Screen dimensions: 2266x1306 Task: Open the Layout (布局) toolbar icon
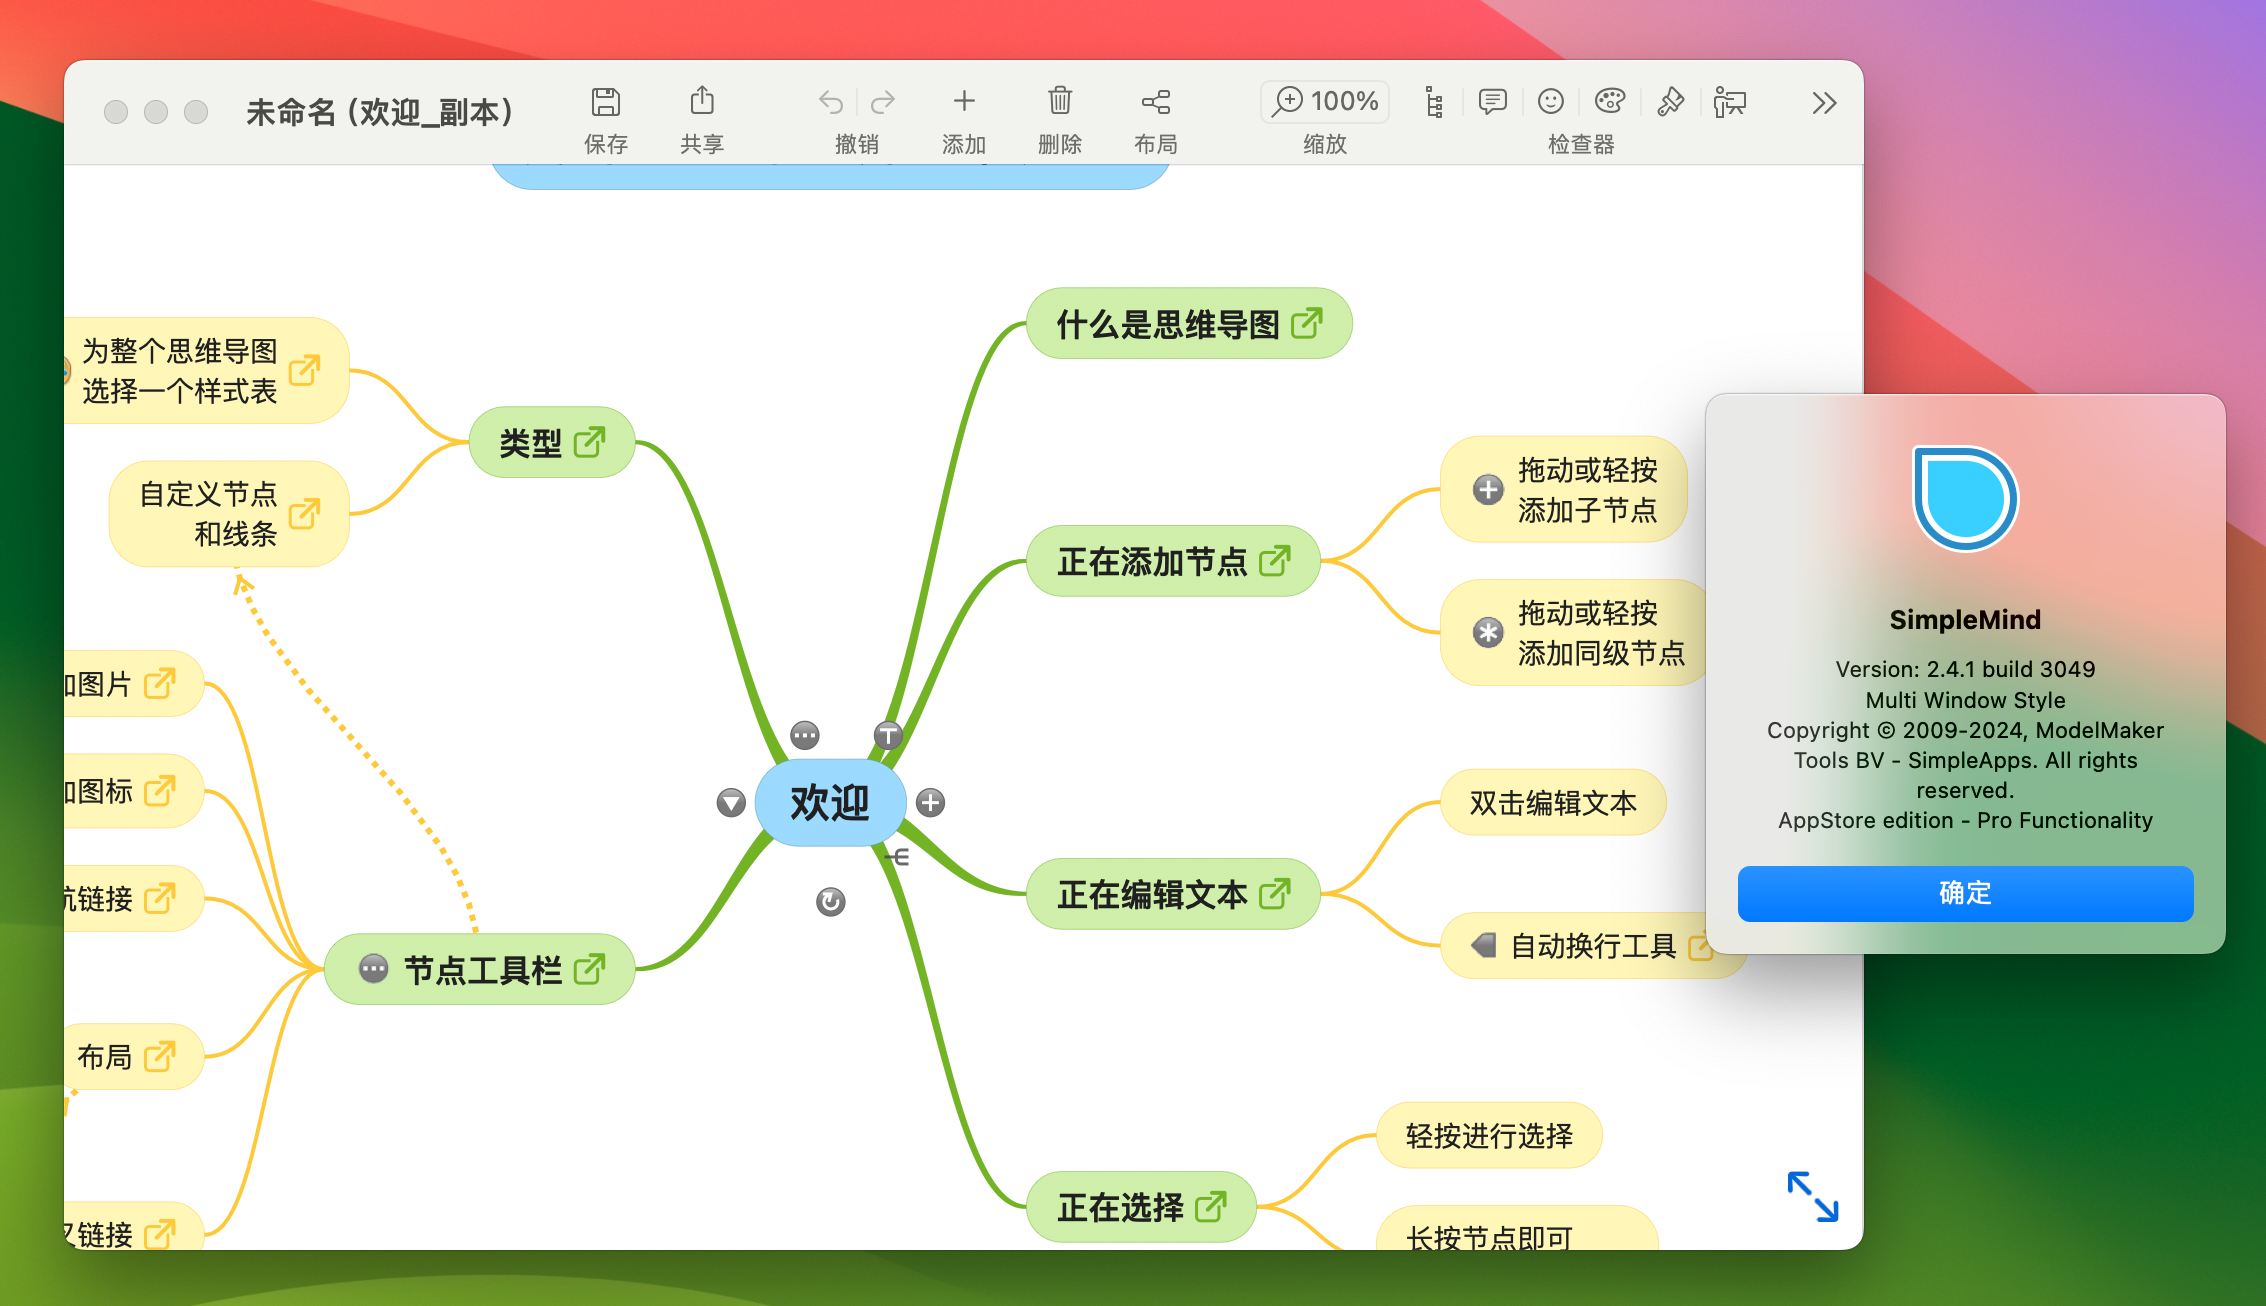click(x=1156, y=102)
